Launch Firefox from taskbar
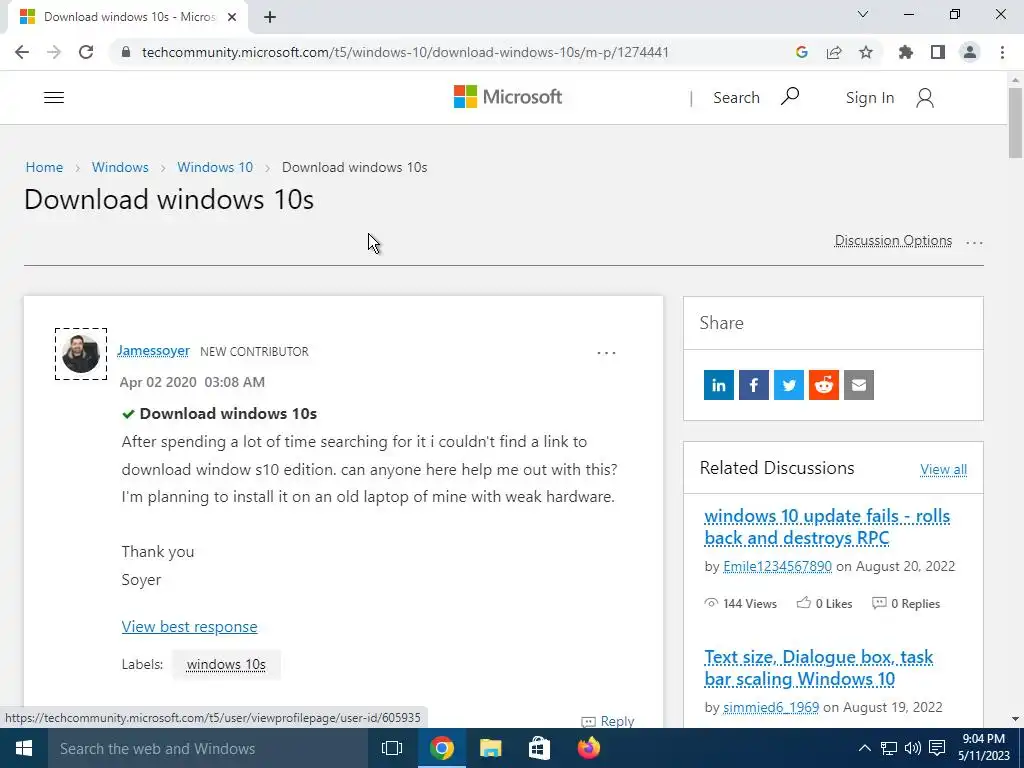1024x768 pixels. point(588,748)
